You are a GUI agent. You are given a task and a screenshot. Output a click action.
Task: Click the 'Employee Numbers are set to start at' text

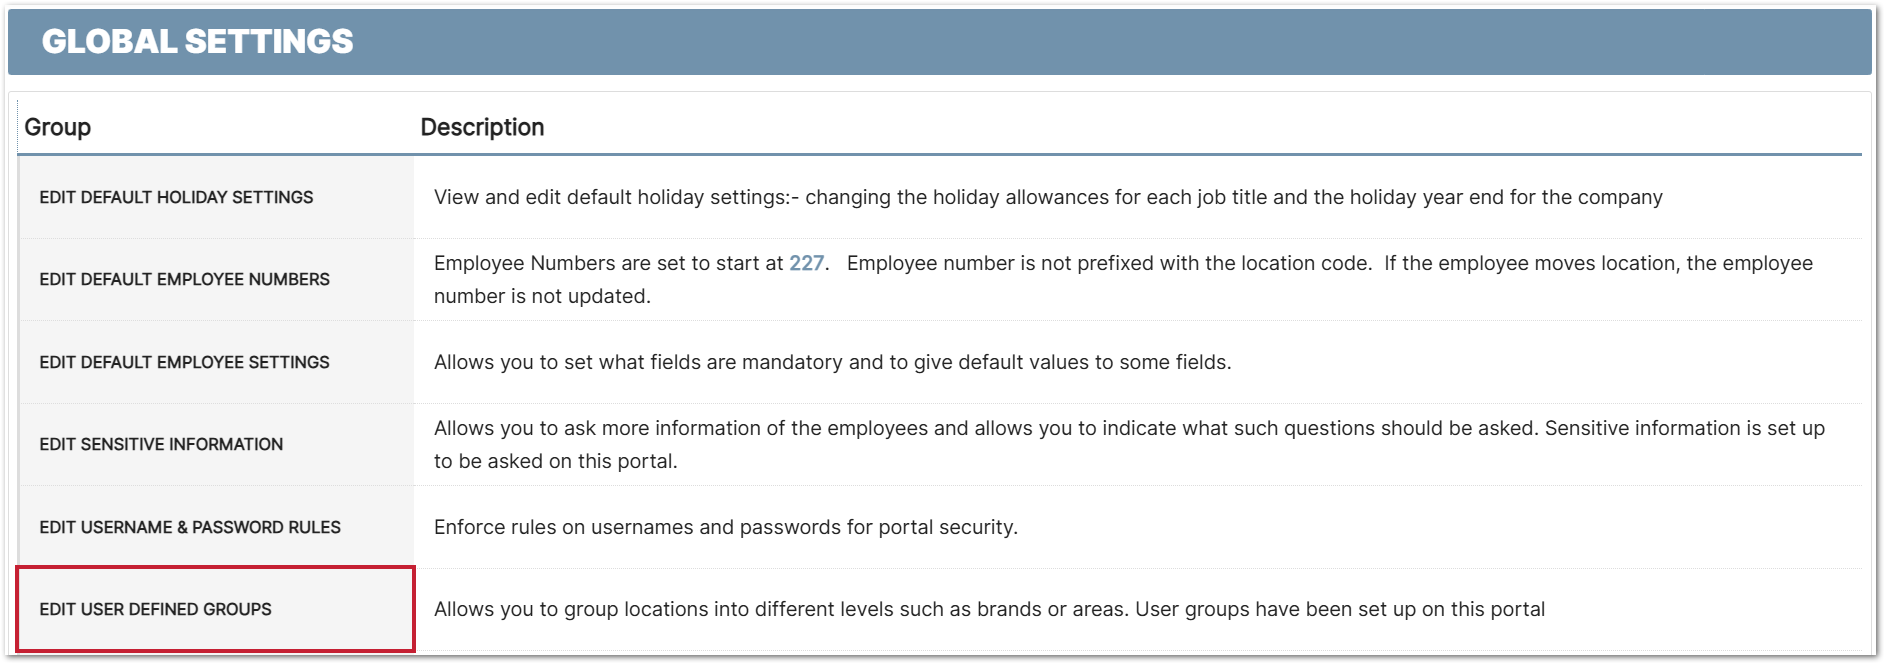608,263
